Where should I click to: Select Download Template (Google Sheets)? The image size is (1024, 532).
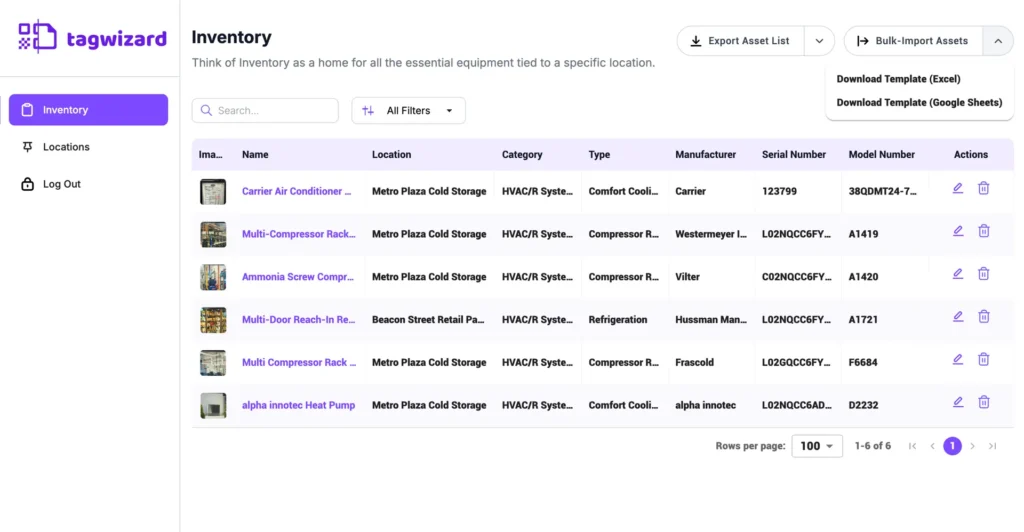[919, 102]
